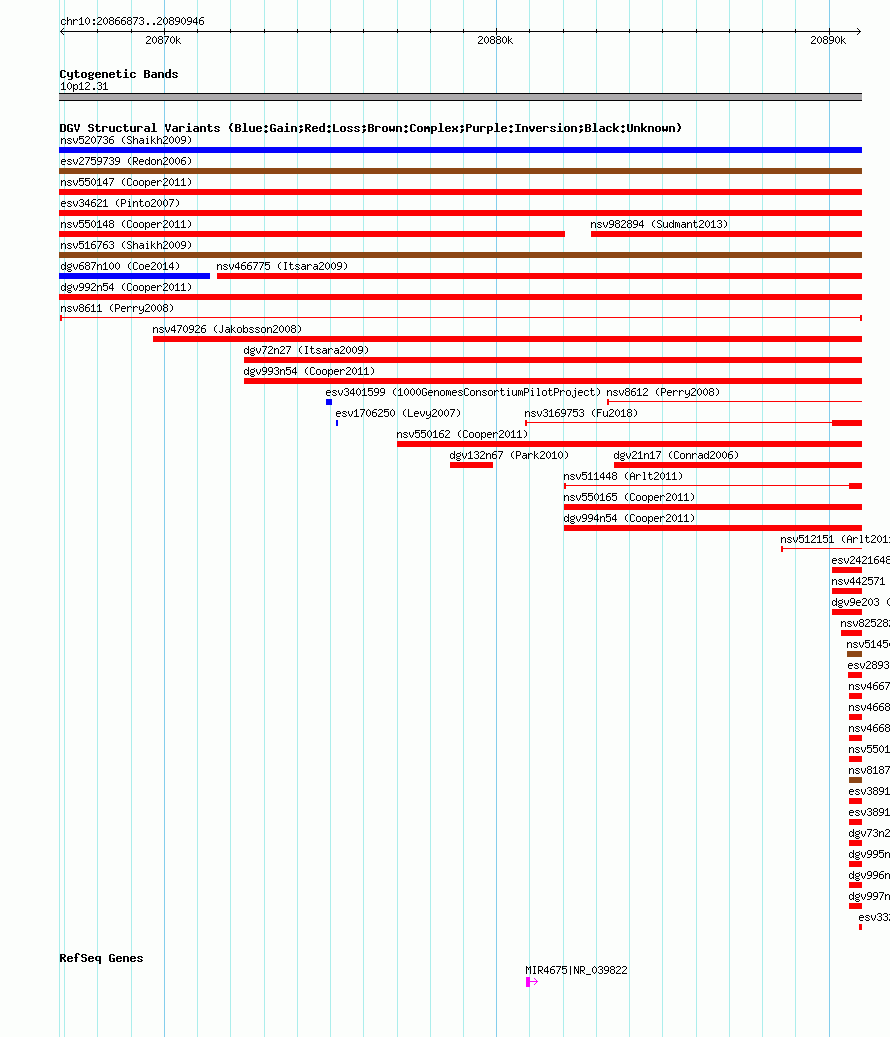The width and height of the screenshot is (890, 1037).
Task: Click the Cytogenetic Bands track title
Action: pos(119,74)
